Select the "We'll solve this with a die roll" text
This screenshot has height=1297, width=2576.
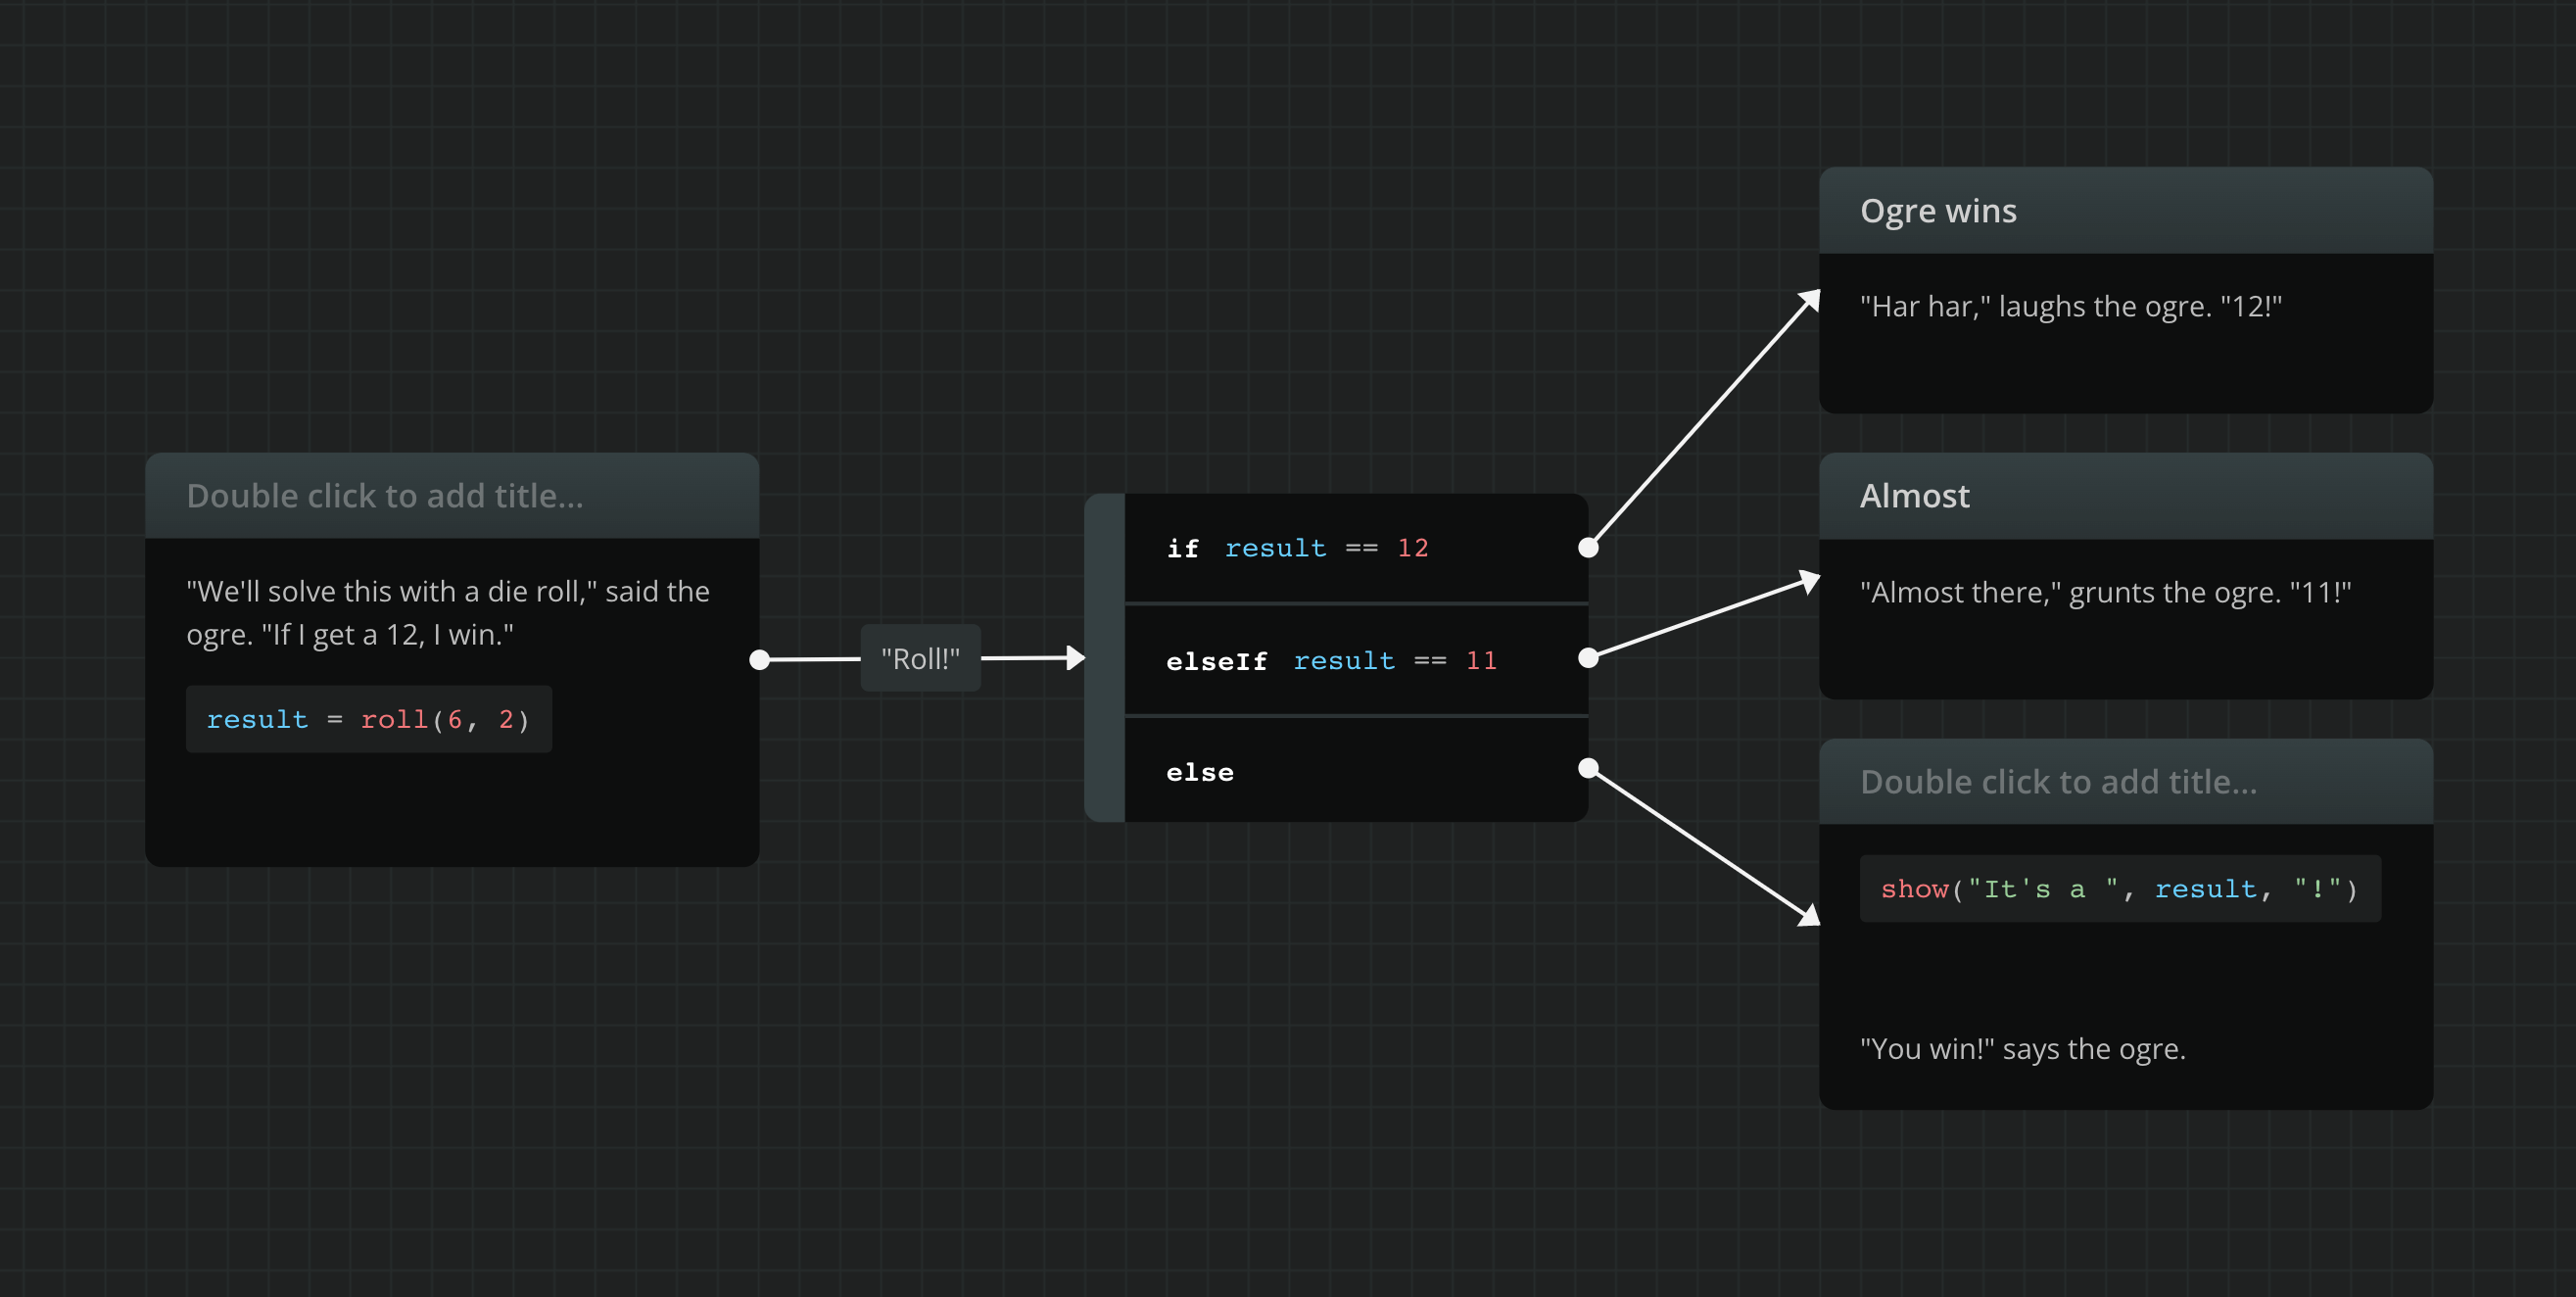[x=448, y=613]
